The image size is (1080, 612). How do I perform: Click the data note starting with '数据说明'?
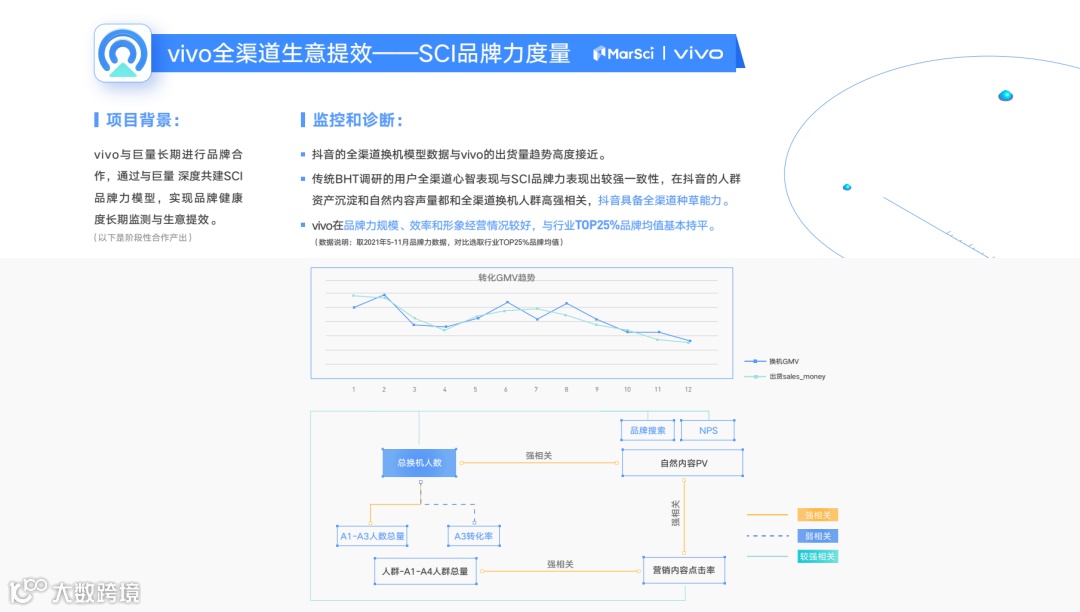[439, 242]
